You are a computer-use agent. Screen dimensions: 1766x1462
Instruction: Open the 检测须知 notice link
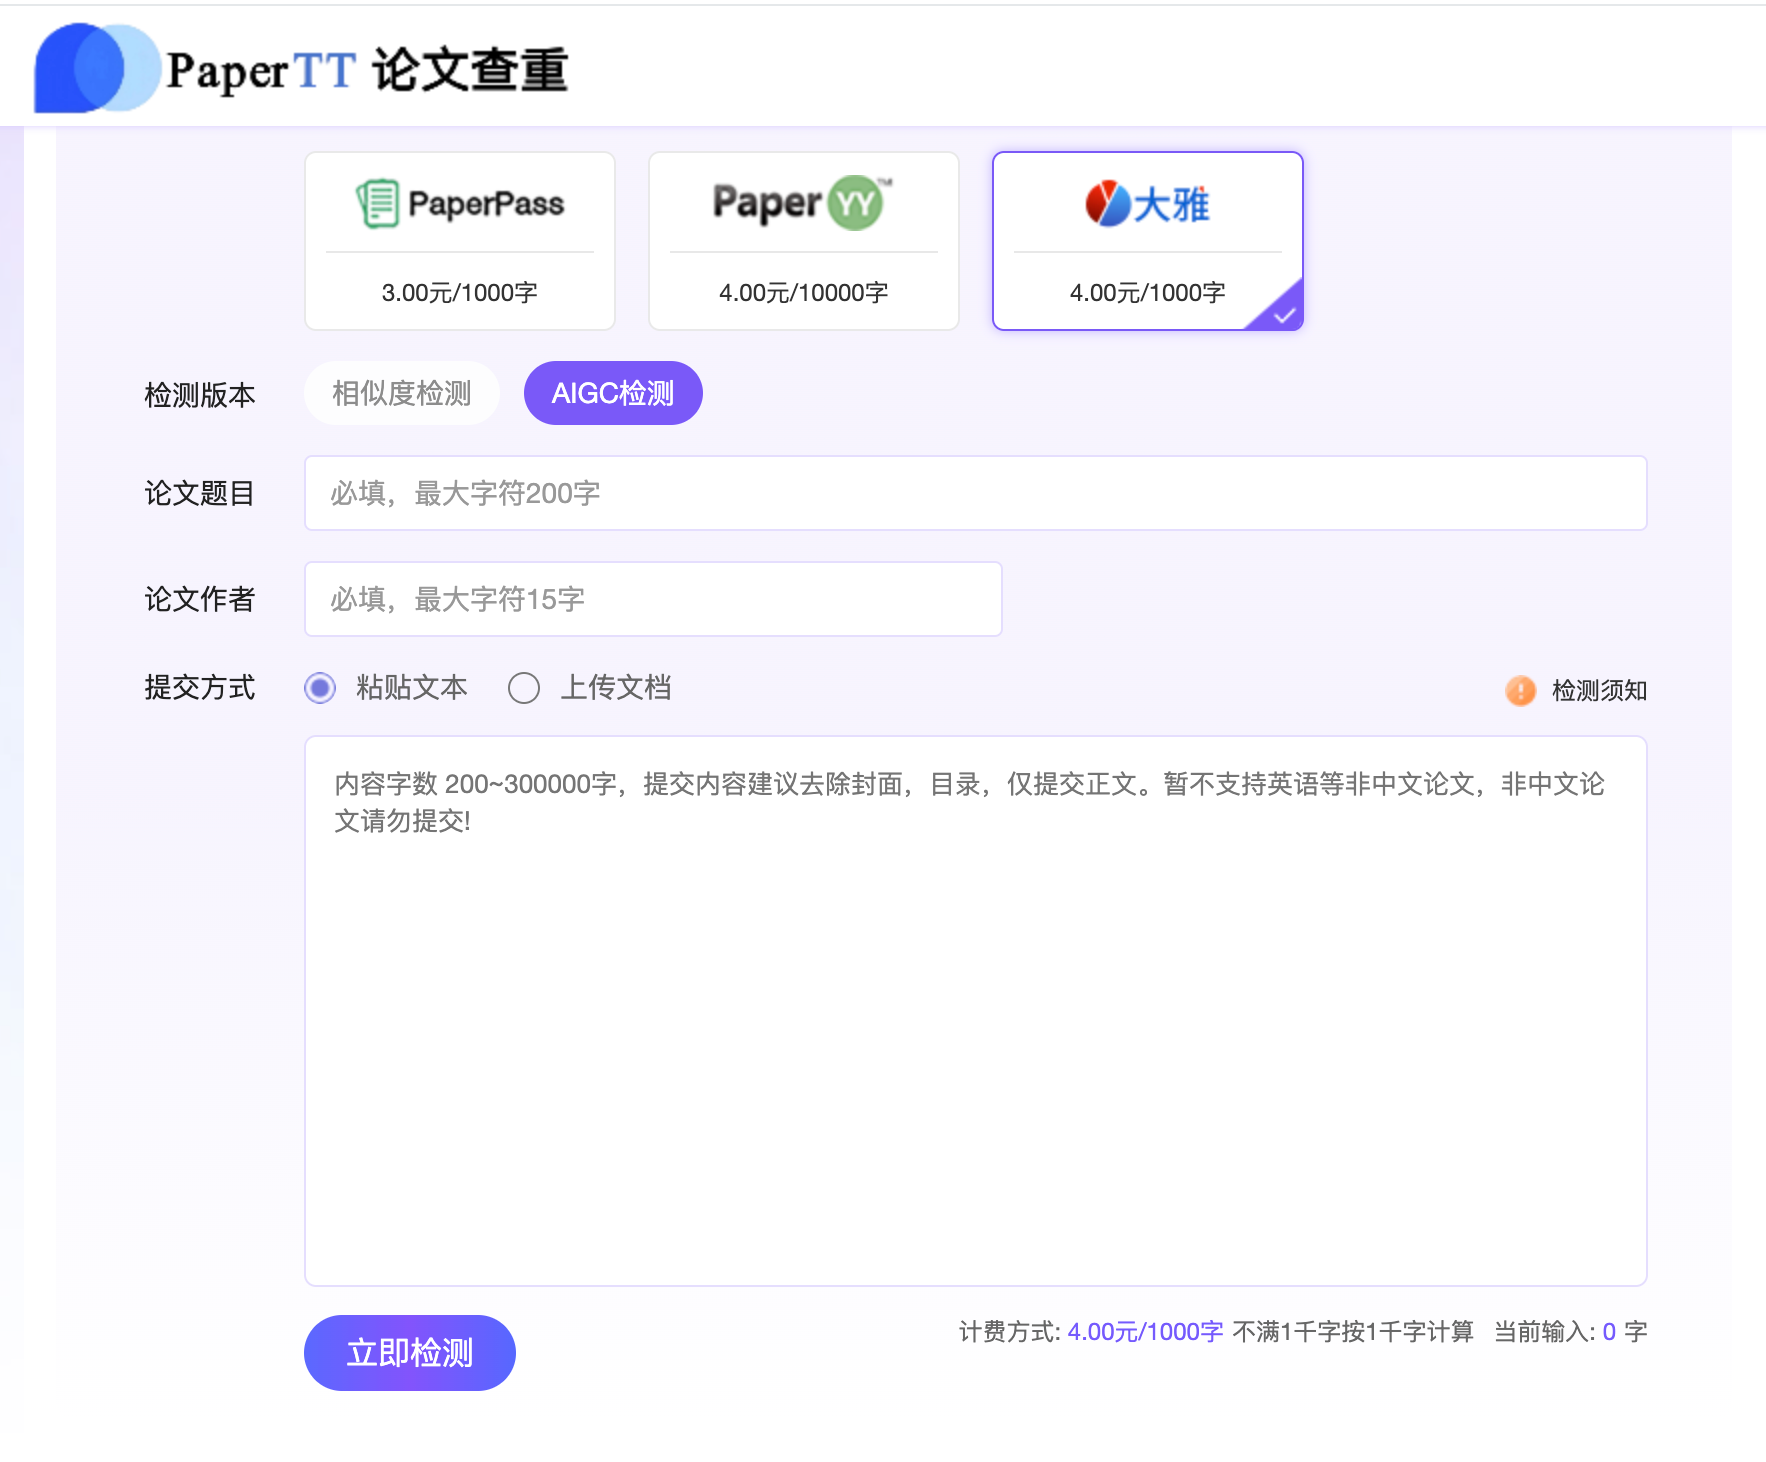[x=1599, y=690]
